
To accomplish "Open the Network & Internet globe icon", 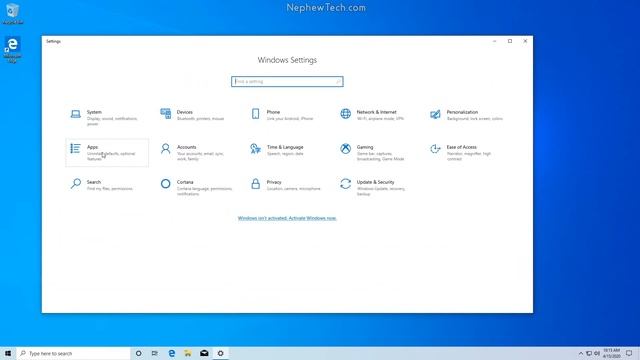I will (346, 113).
